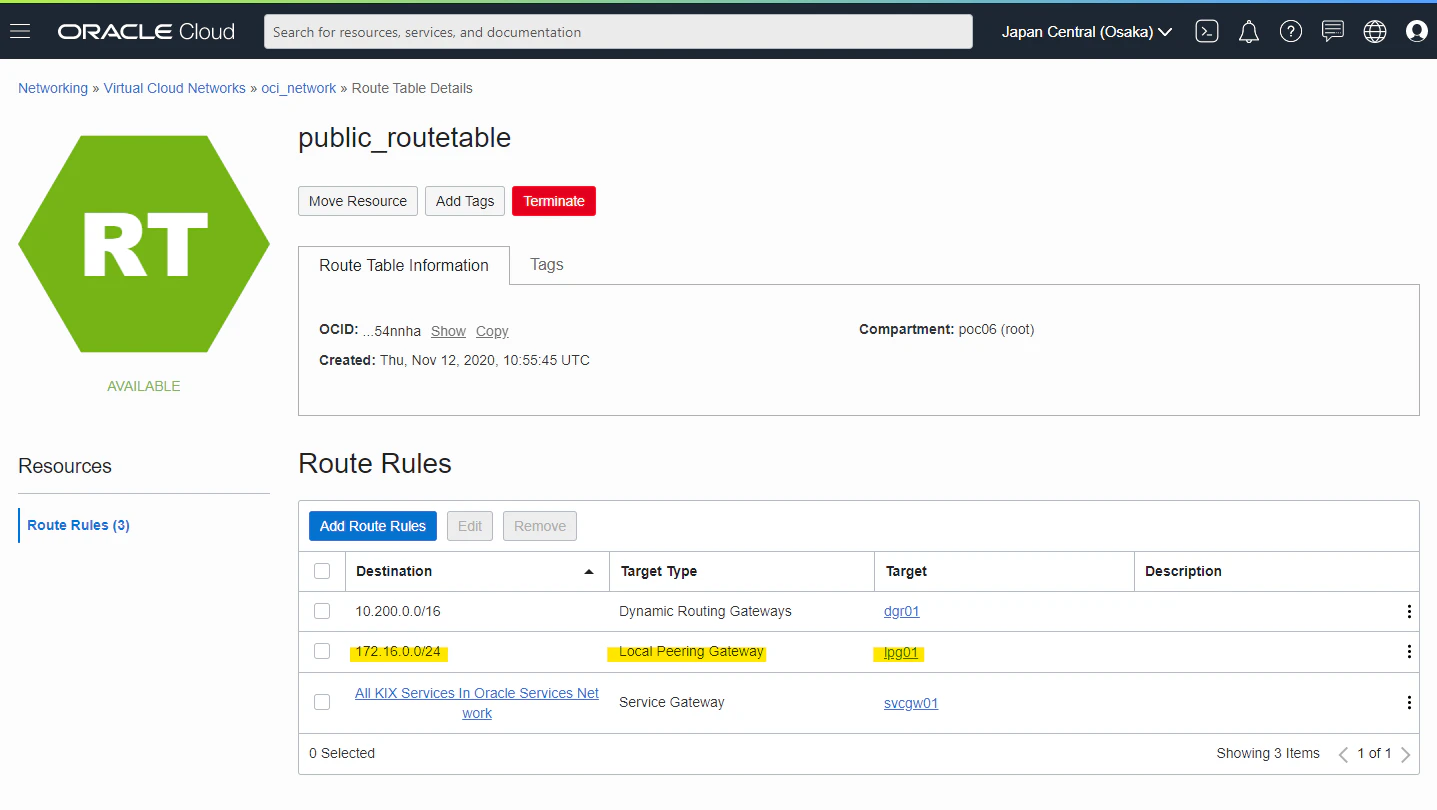Open the dgr01 target link
1437x810 pixels.
coord(902,611)
